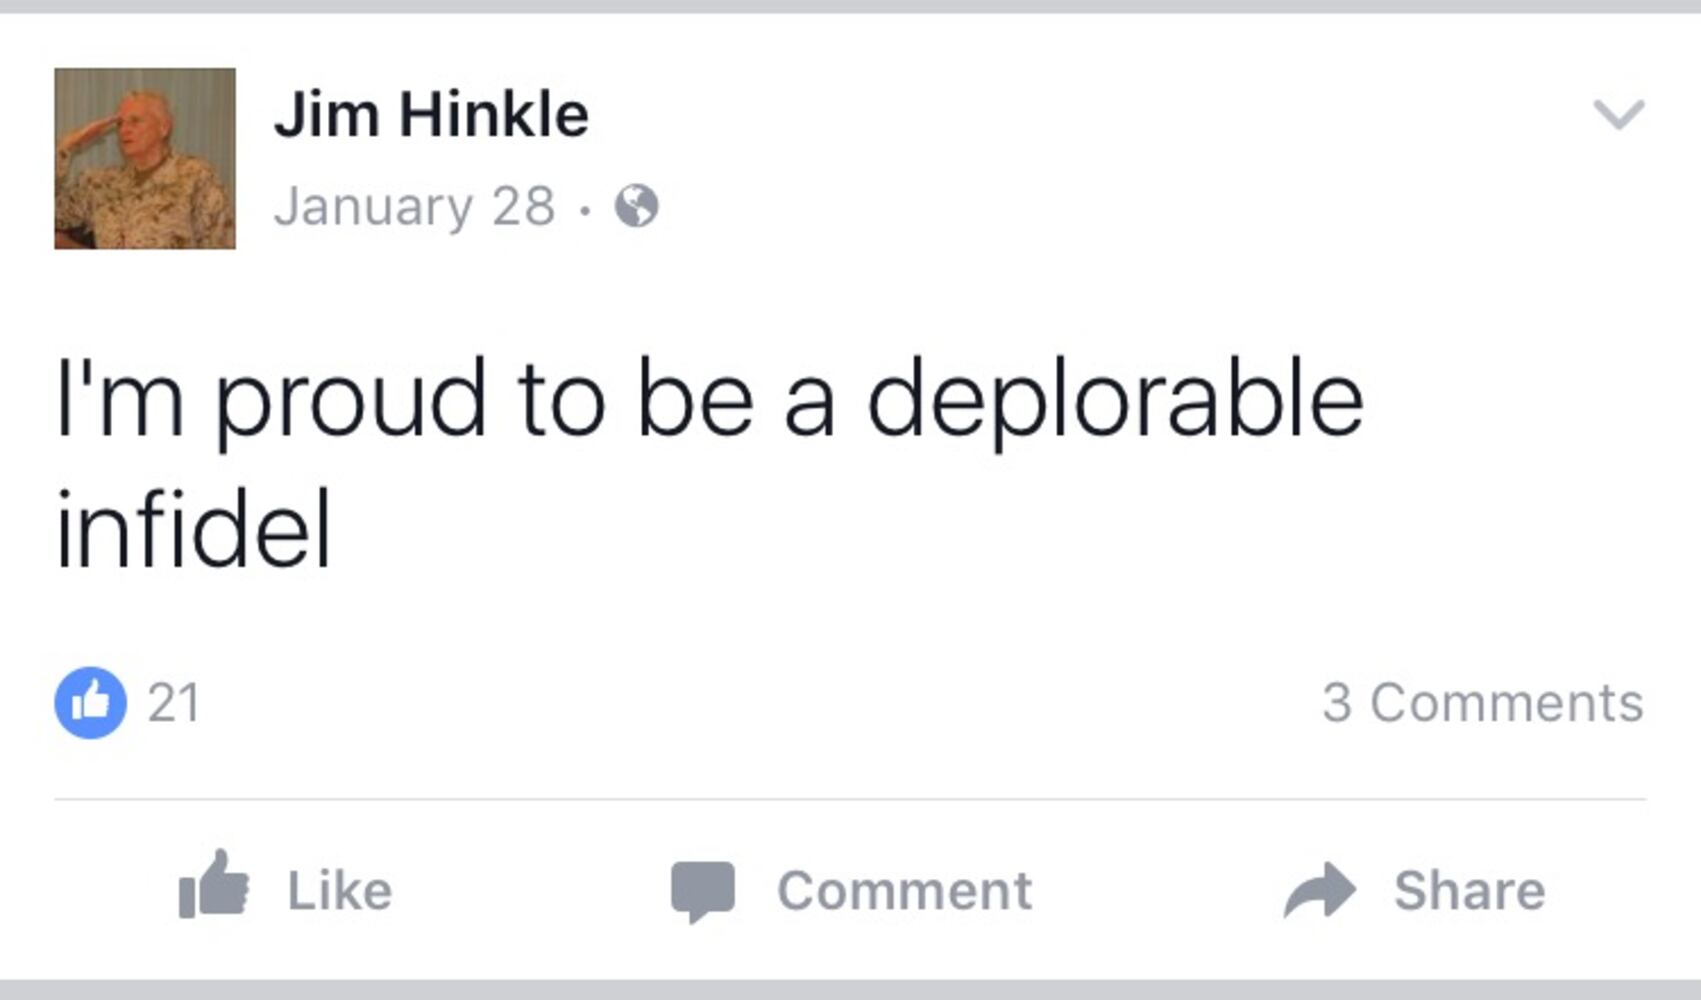This screenshot has width=1701, height=1000.
Task: Click the Share arrow icon
Action: pos(1320,889)
